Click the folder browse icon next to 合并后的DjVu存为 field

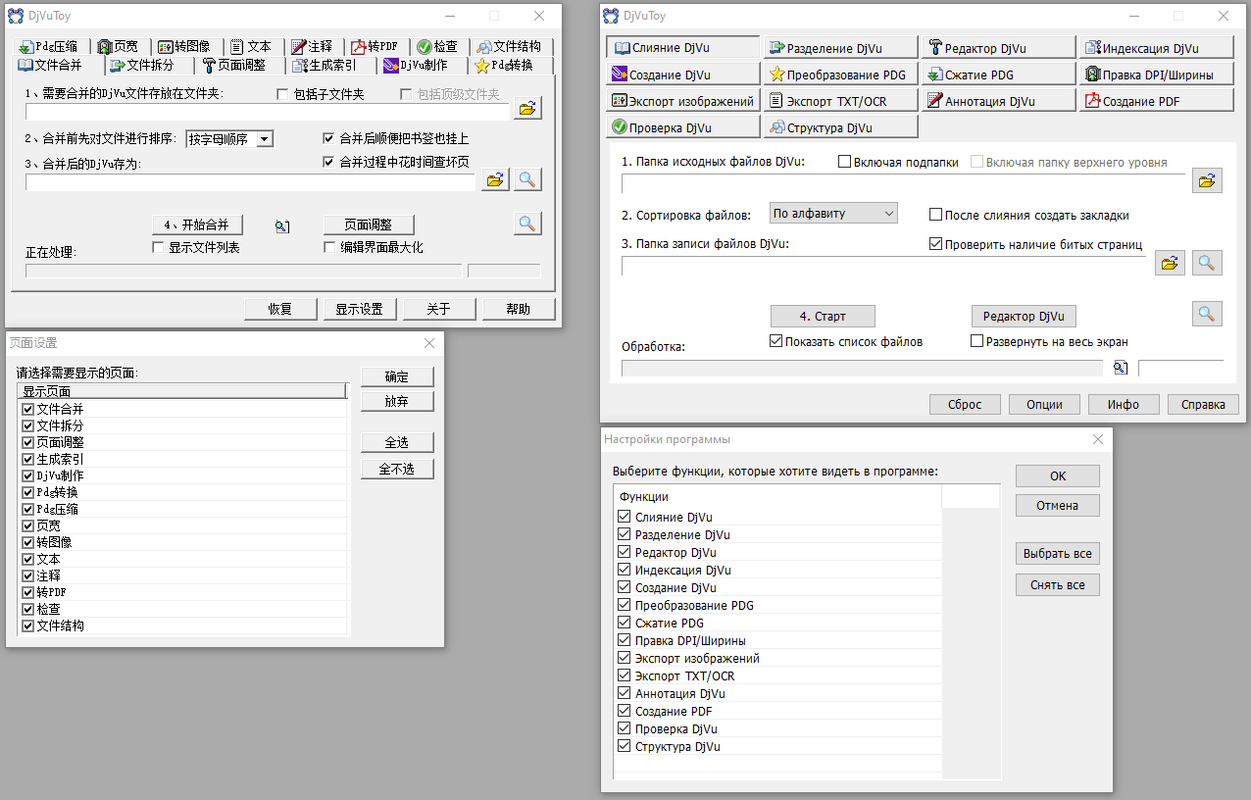(x=494, y=180)
